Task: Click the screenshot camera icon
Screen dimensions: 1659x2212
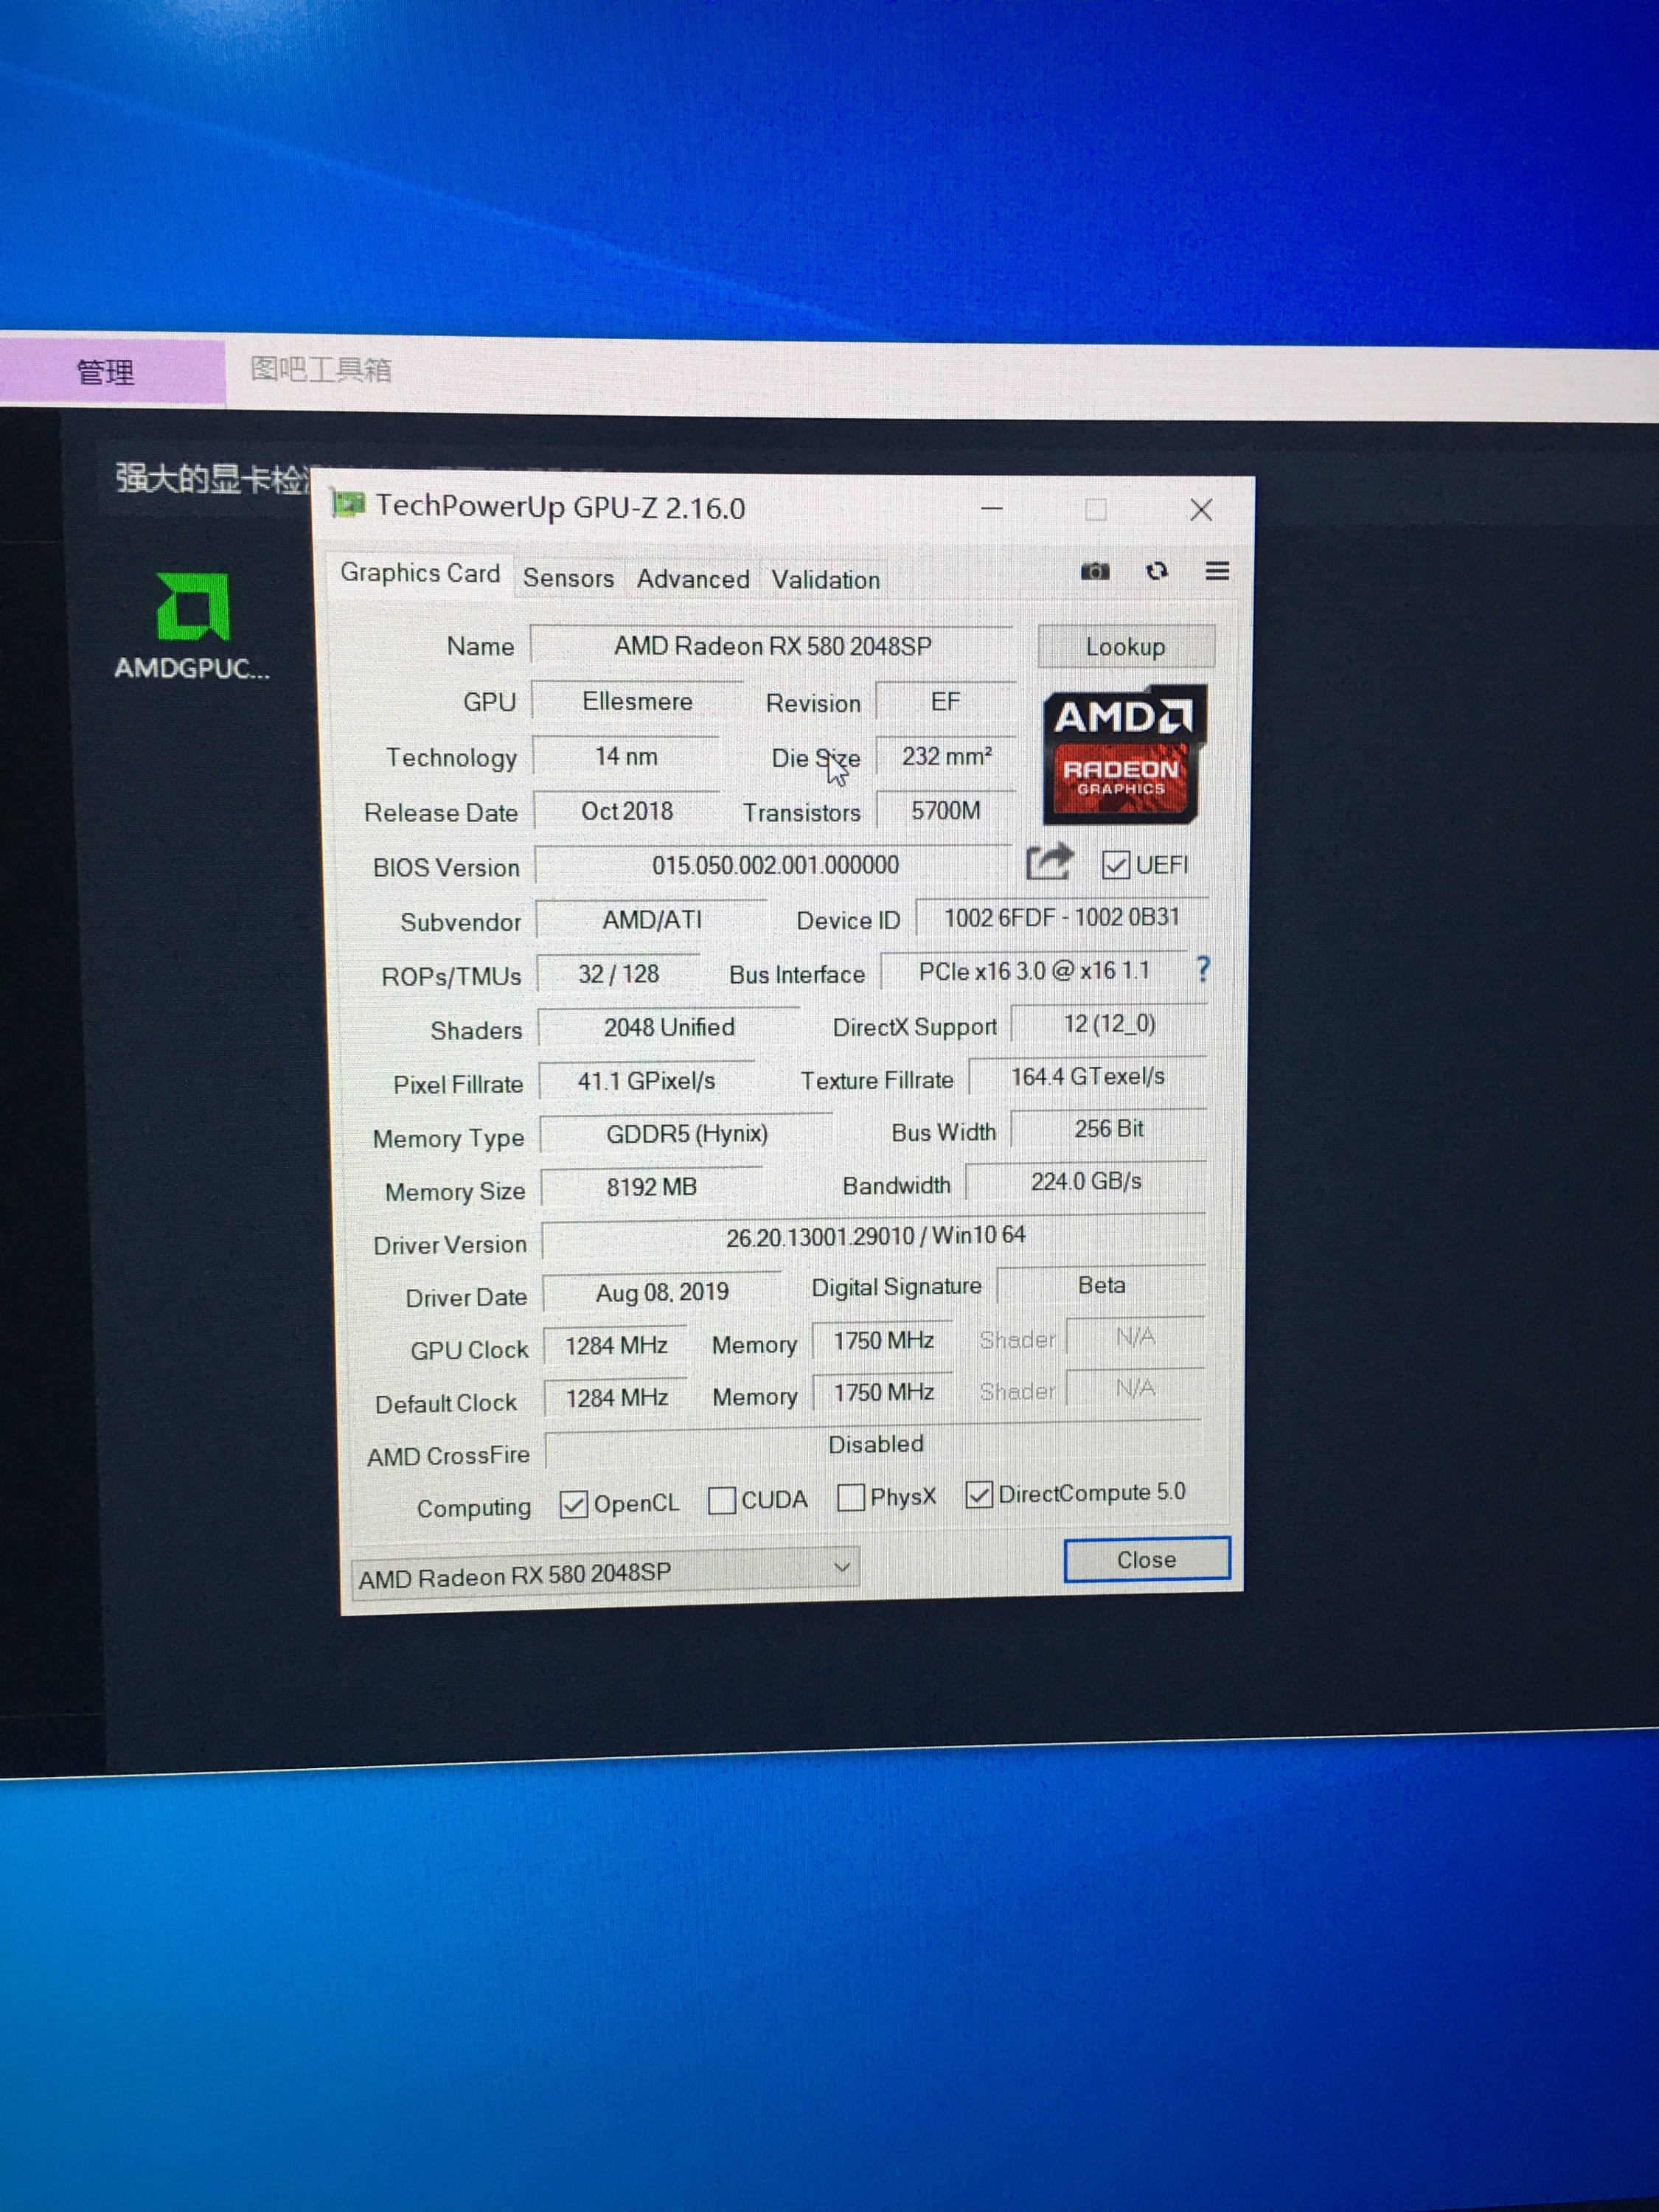Action: pyautogui.click(x=1095, y=571)
